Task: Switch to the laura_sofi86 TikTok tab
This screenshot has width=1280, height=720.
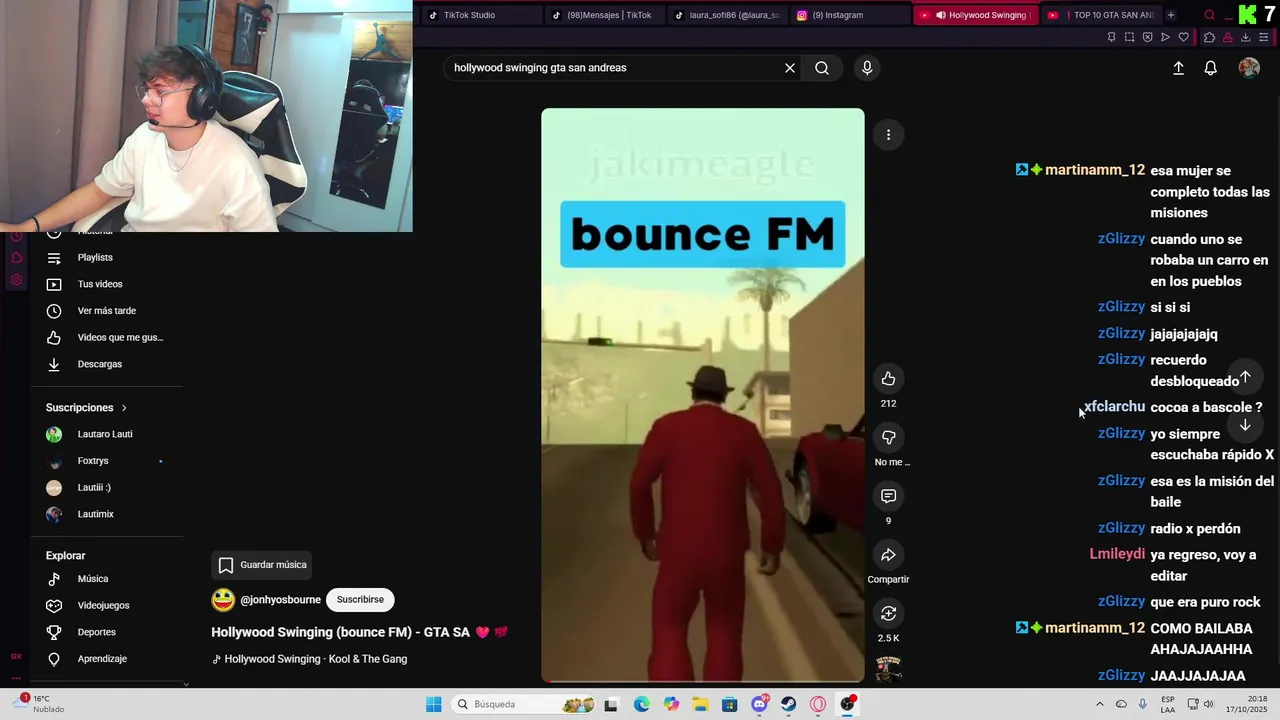Action: (728, 15)
